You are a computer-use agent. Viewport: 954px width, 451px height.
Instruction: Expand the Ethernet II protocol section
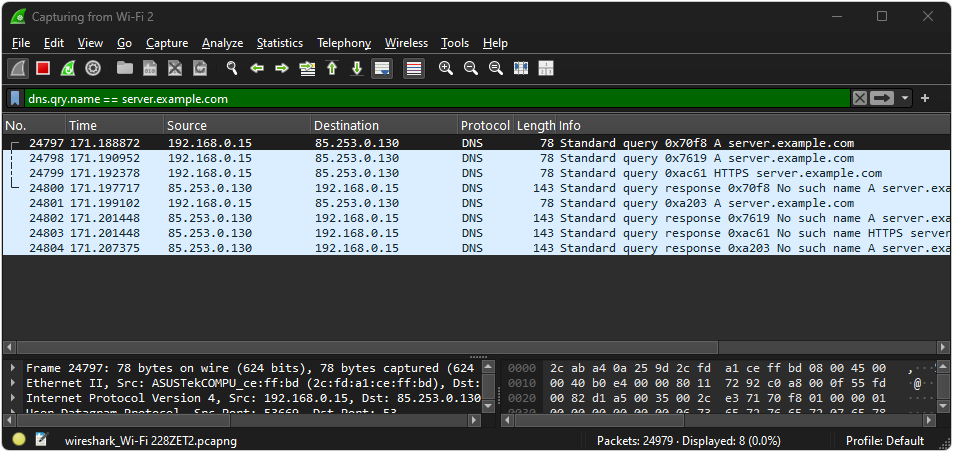pos(13,383)
